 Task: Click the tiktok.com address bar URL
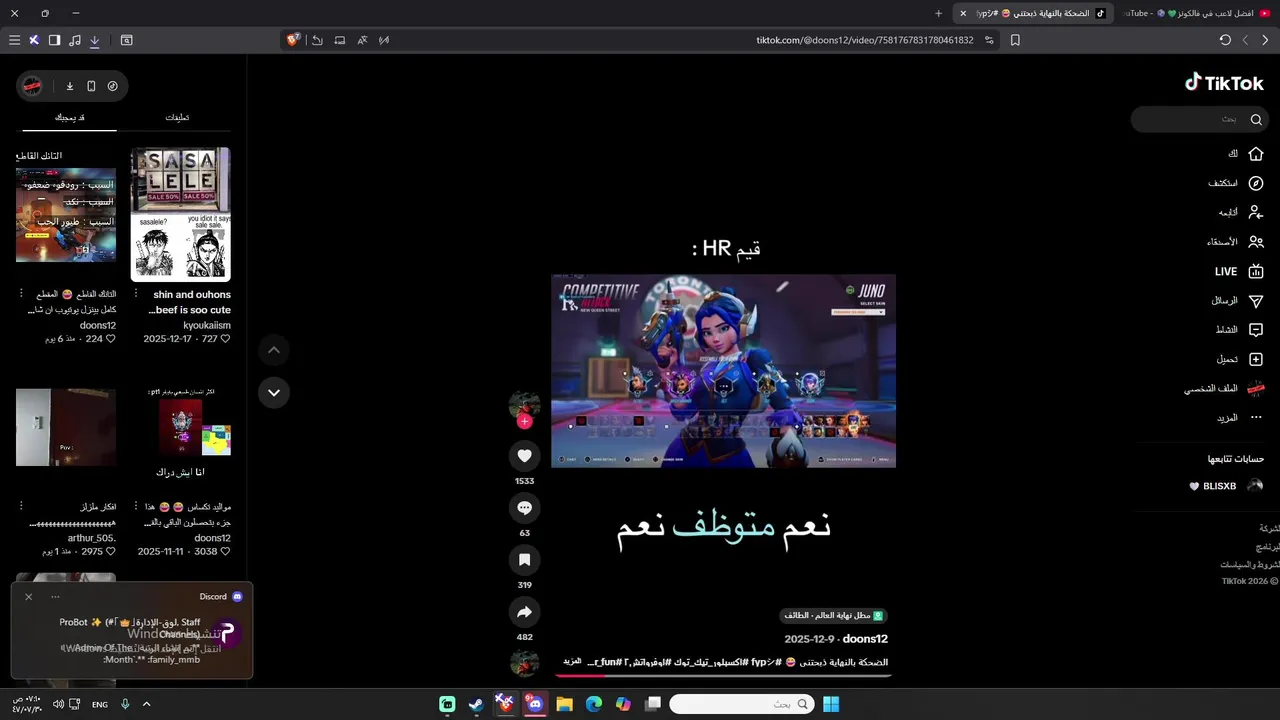[x=864, y=40]
